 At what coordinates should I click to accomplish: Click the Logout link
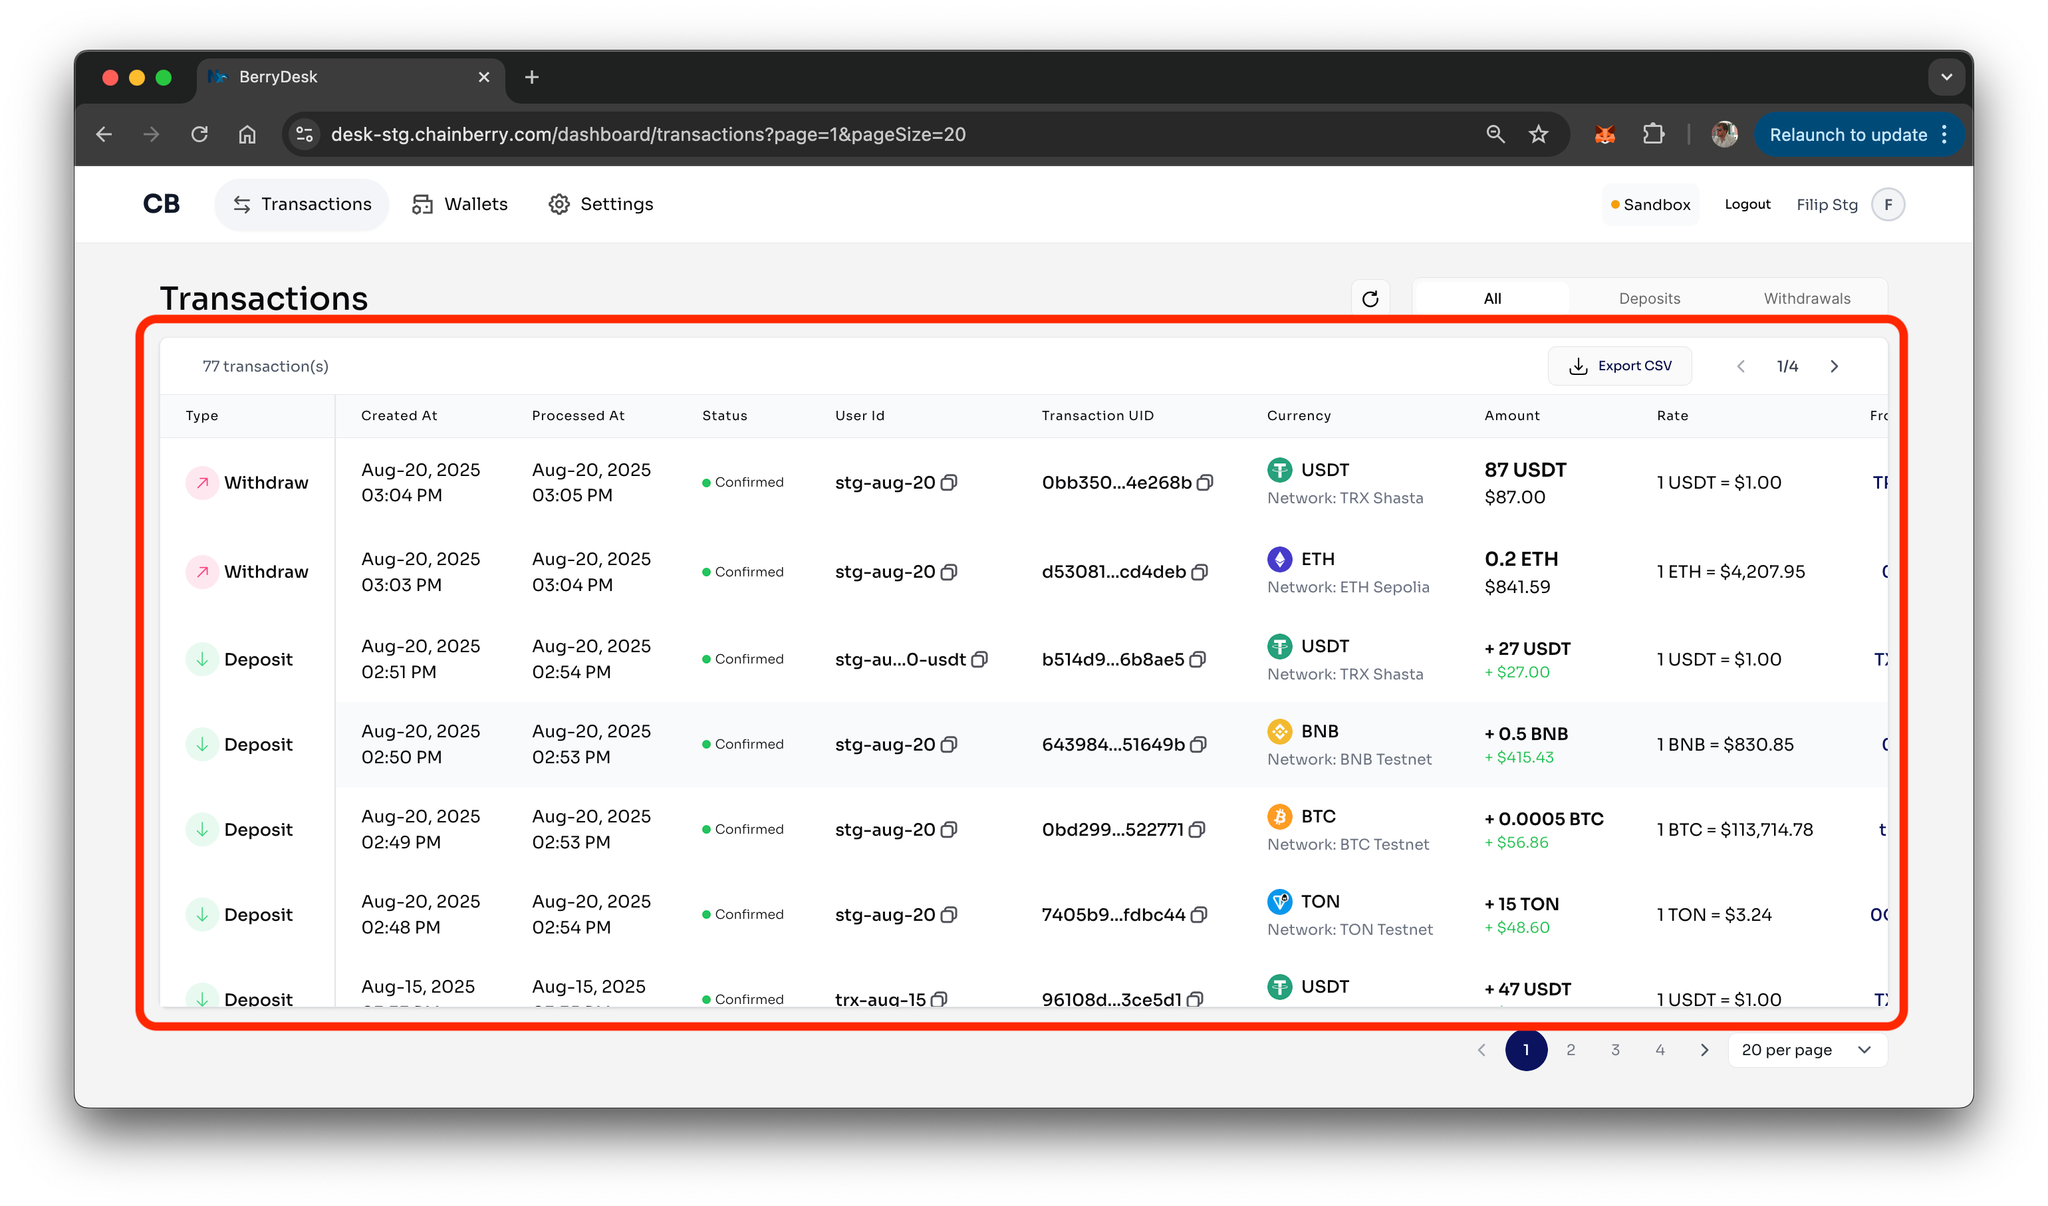pos(1747,204)
